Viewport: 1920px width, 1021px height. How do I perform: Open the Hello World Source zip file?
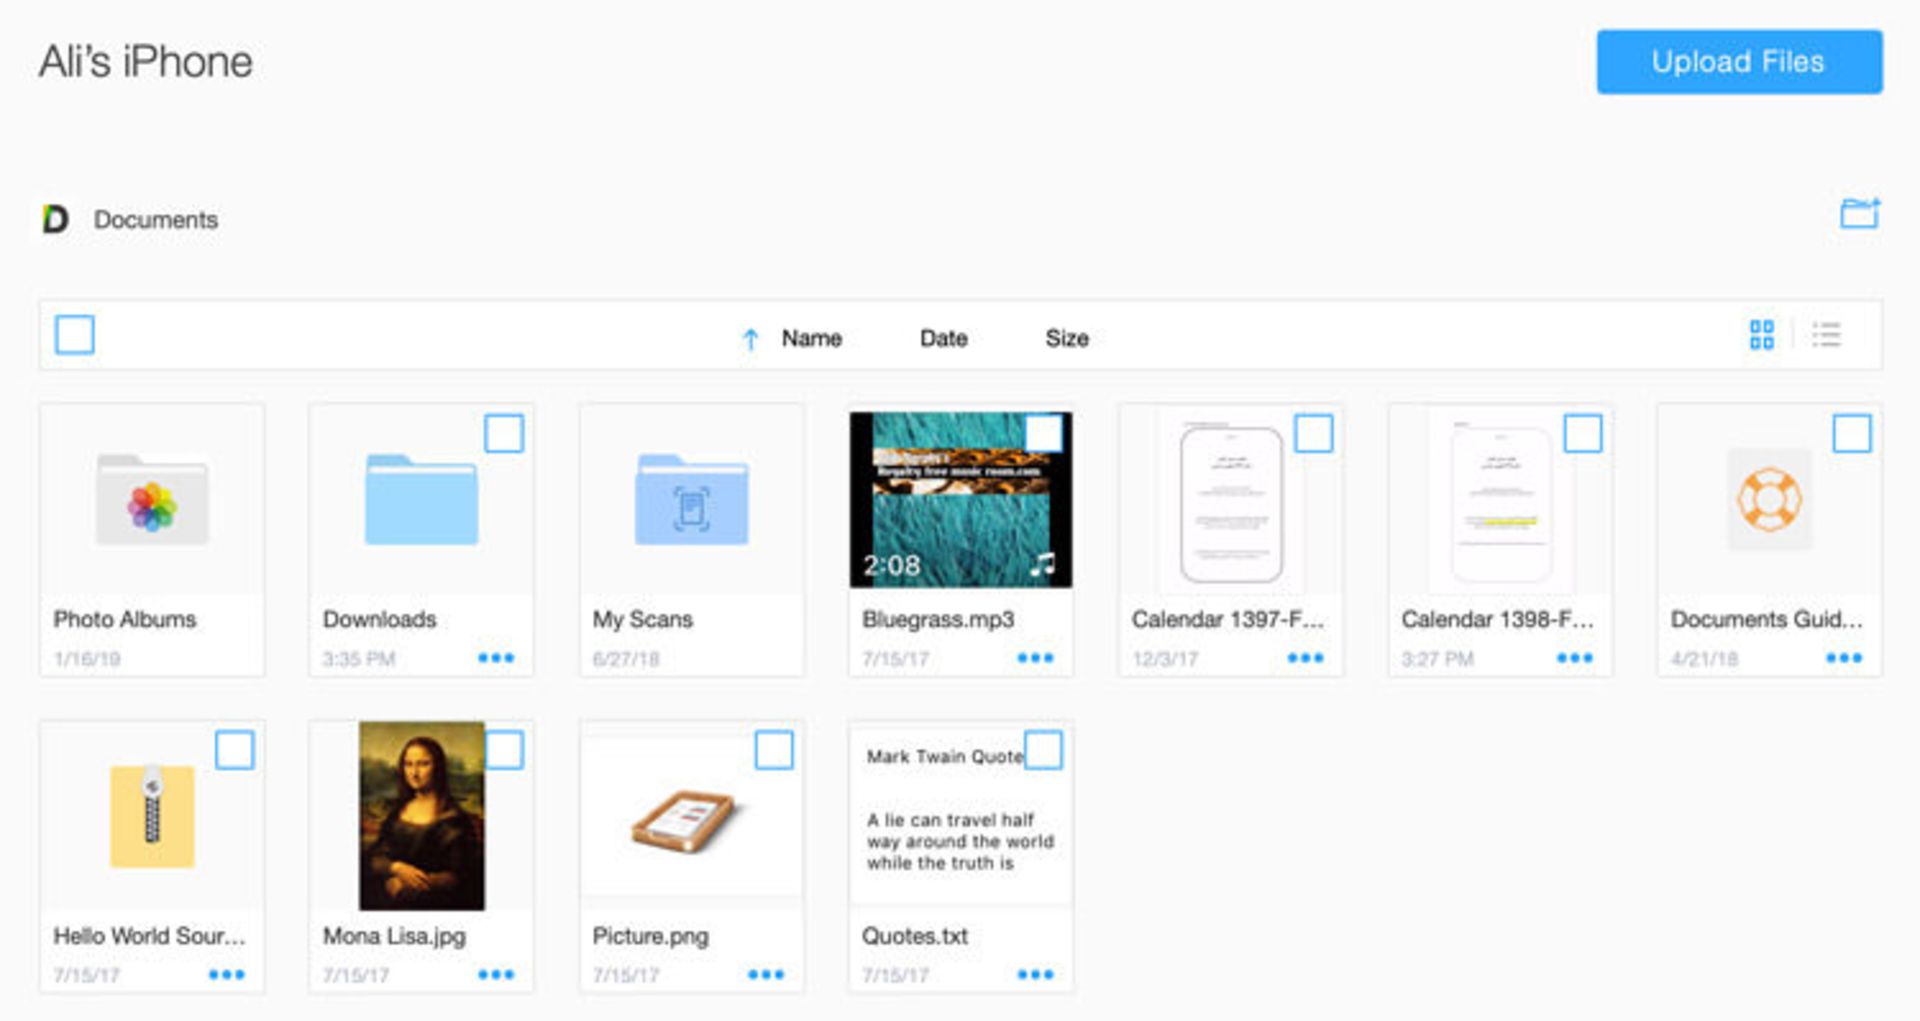click(x=150, y=818)
